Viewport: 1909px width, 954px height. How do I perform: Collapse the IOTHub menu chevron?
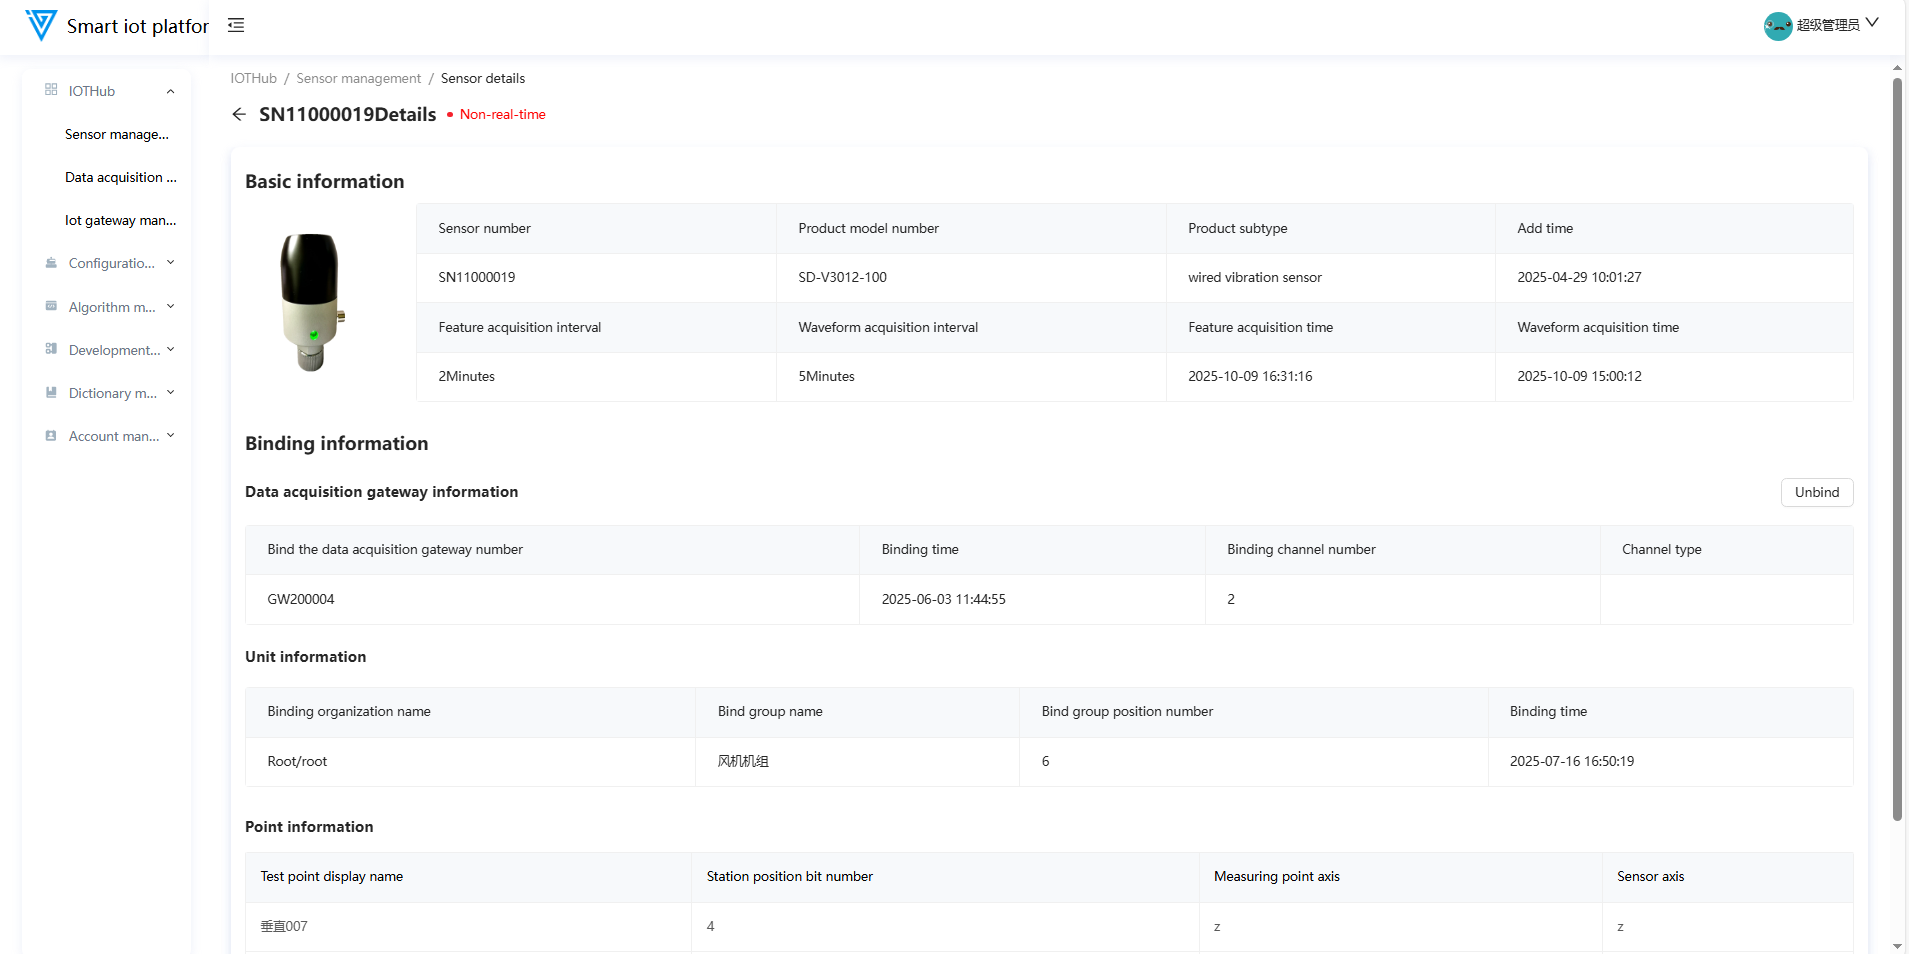pyautogui.click(x=171, y=91)
